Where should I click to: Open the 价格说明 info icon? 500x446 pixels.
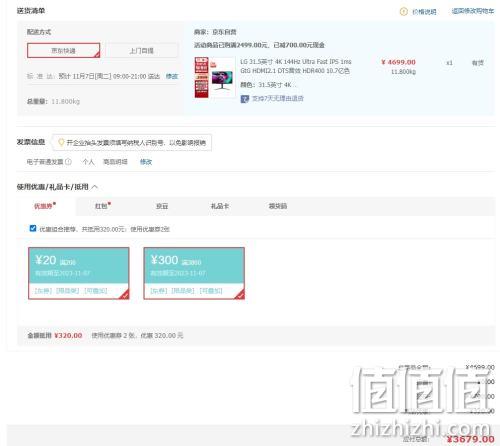point(403,12)
